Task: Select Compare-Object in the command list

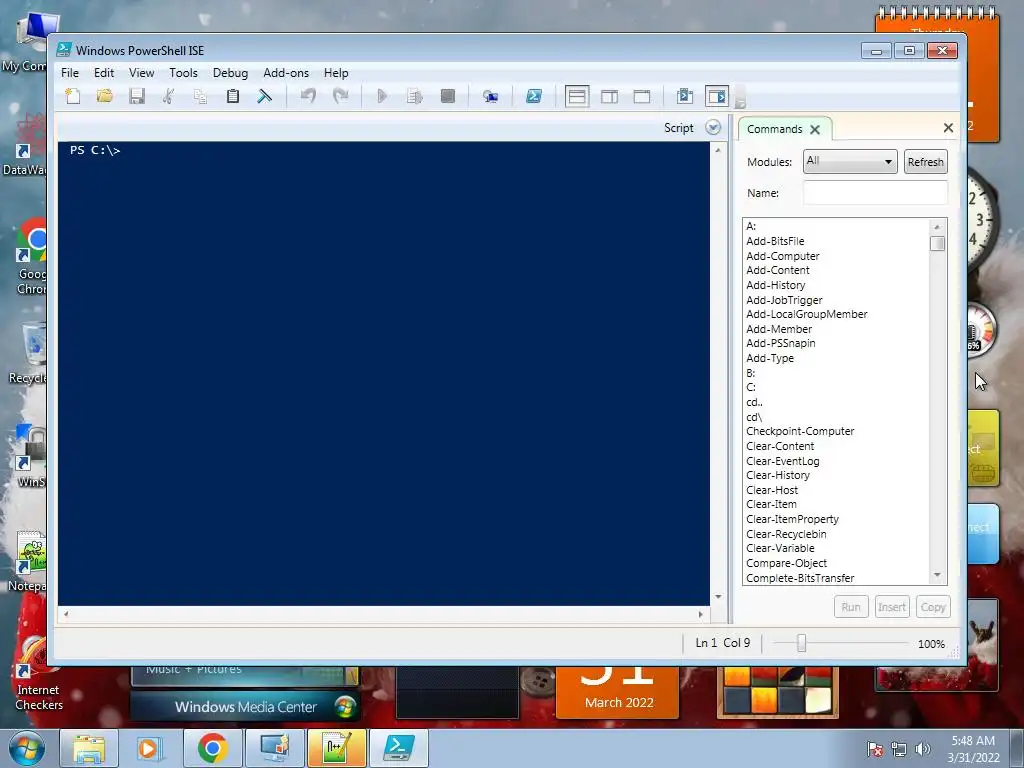Action: 786,563
